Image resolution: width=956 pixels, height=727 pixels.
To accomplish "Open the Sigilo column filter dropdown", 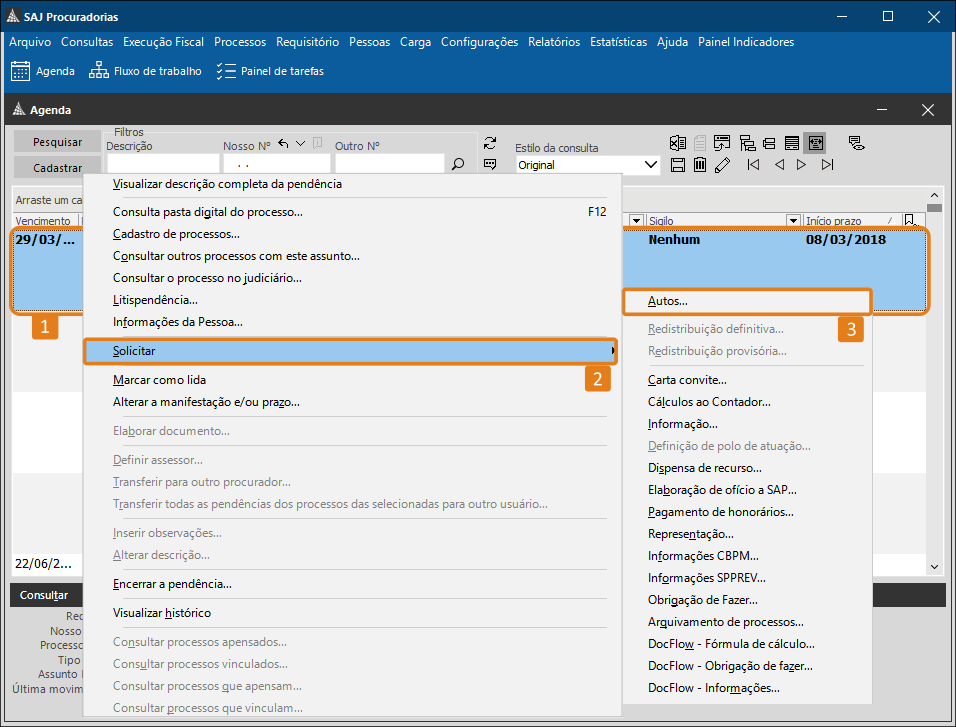I will pos(793,220).
